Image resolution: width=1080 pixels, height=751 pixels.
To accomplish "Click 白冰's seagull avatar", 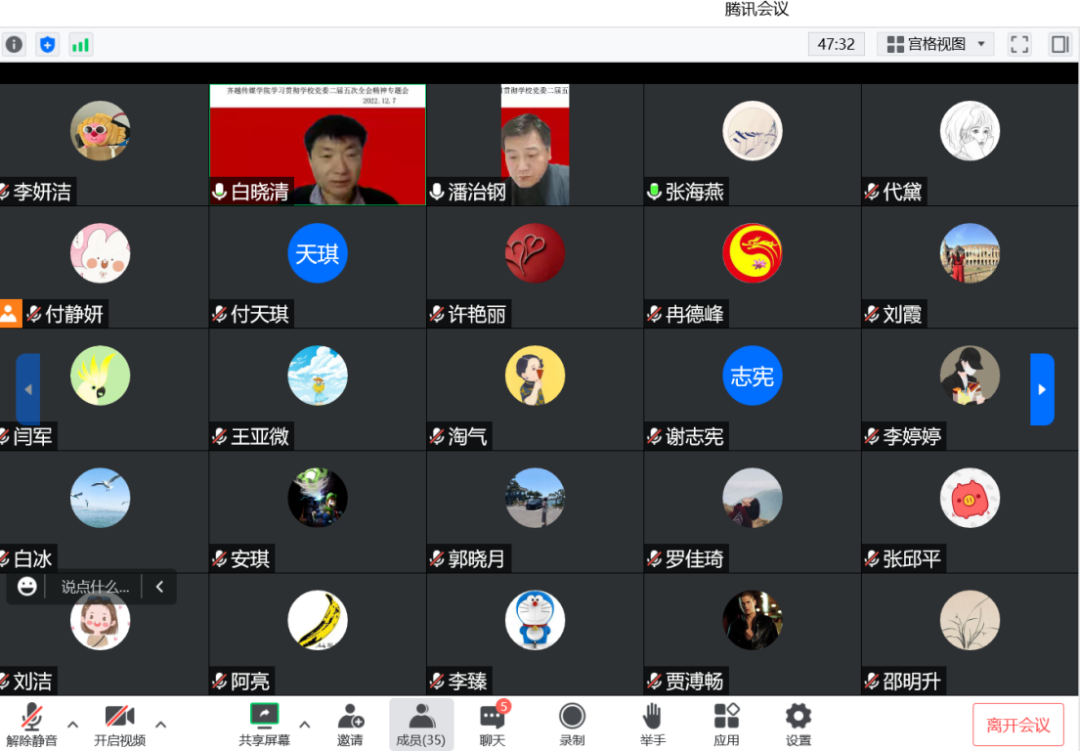I will point(101,497).
